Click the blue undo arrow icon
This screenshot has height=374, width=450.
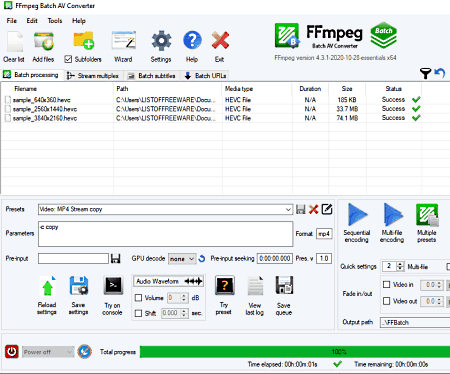click(x=440, y=73)
